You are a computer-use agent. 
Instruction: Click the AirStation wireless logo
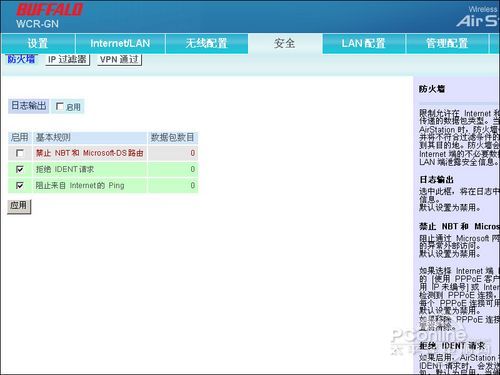coord(478,17)
